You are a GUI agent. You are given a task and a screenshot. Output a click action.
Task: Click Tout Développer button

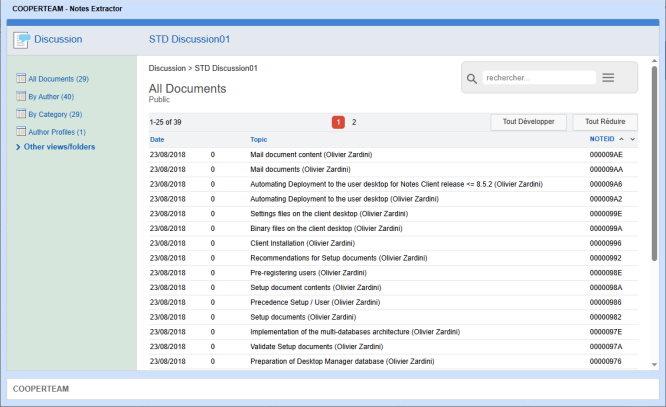(528, 122)
